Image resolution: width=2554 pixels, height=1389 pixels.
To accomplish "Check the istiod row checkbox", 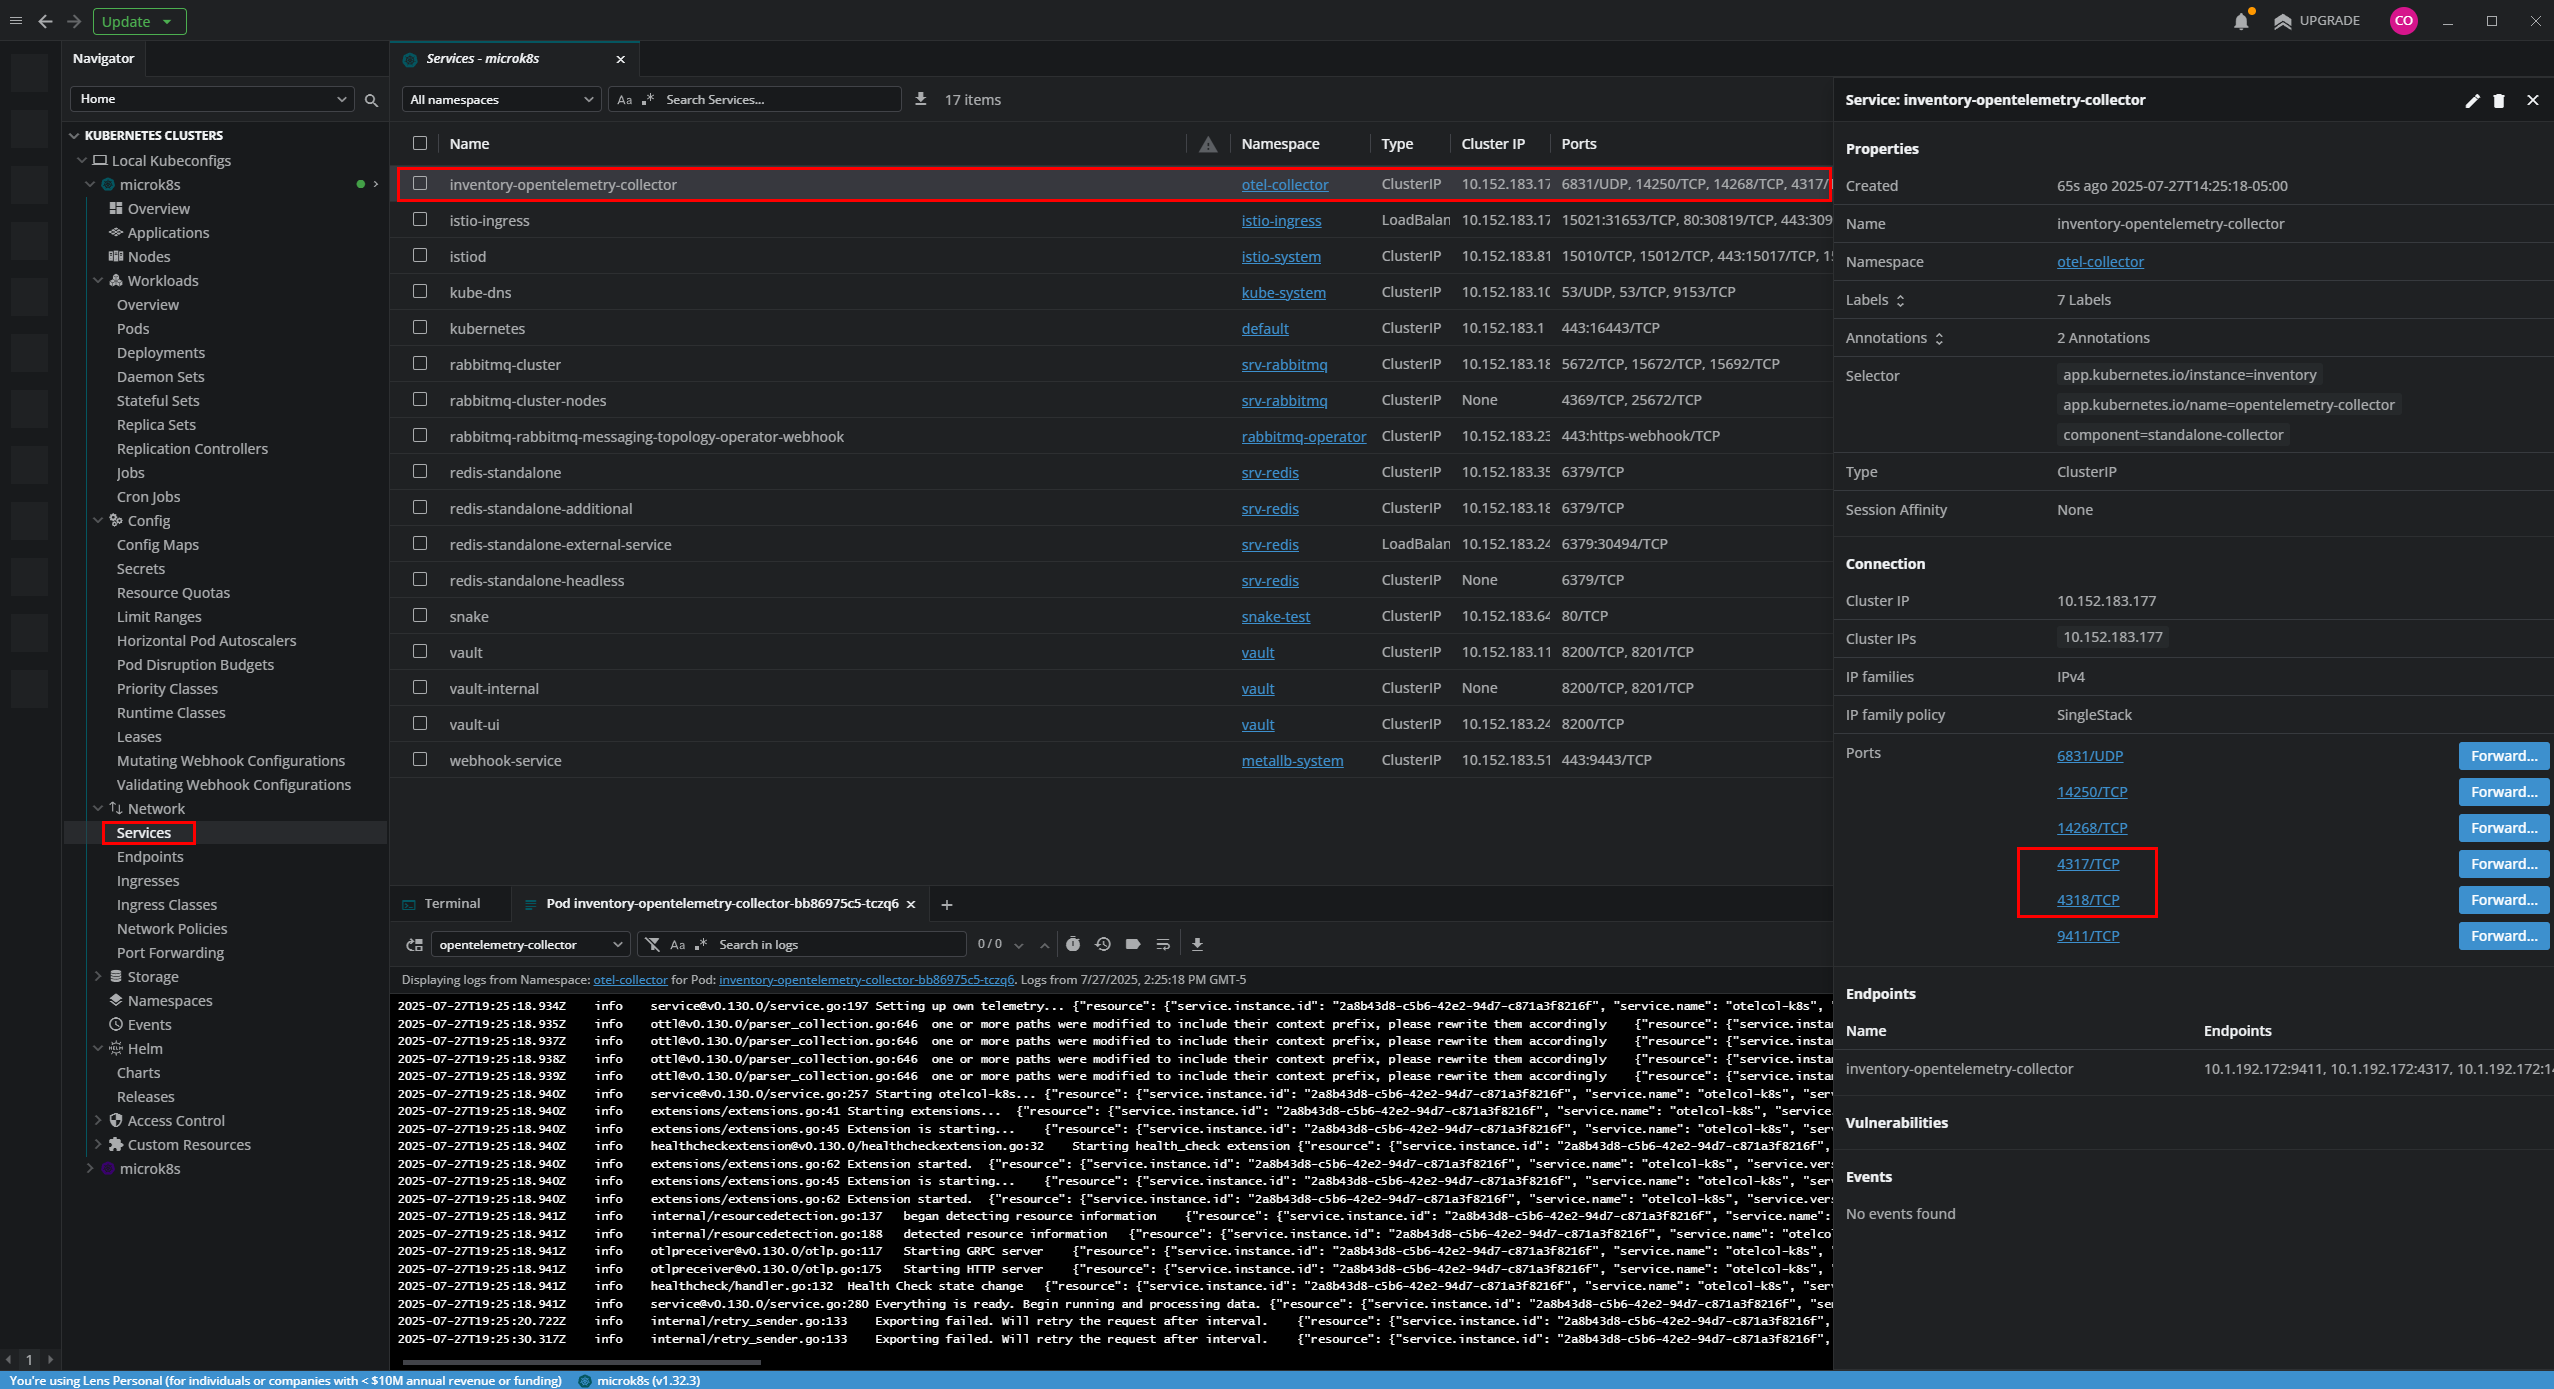I will pos(420,255).
